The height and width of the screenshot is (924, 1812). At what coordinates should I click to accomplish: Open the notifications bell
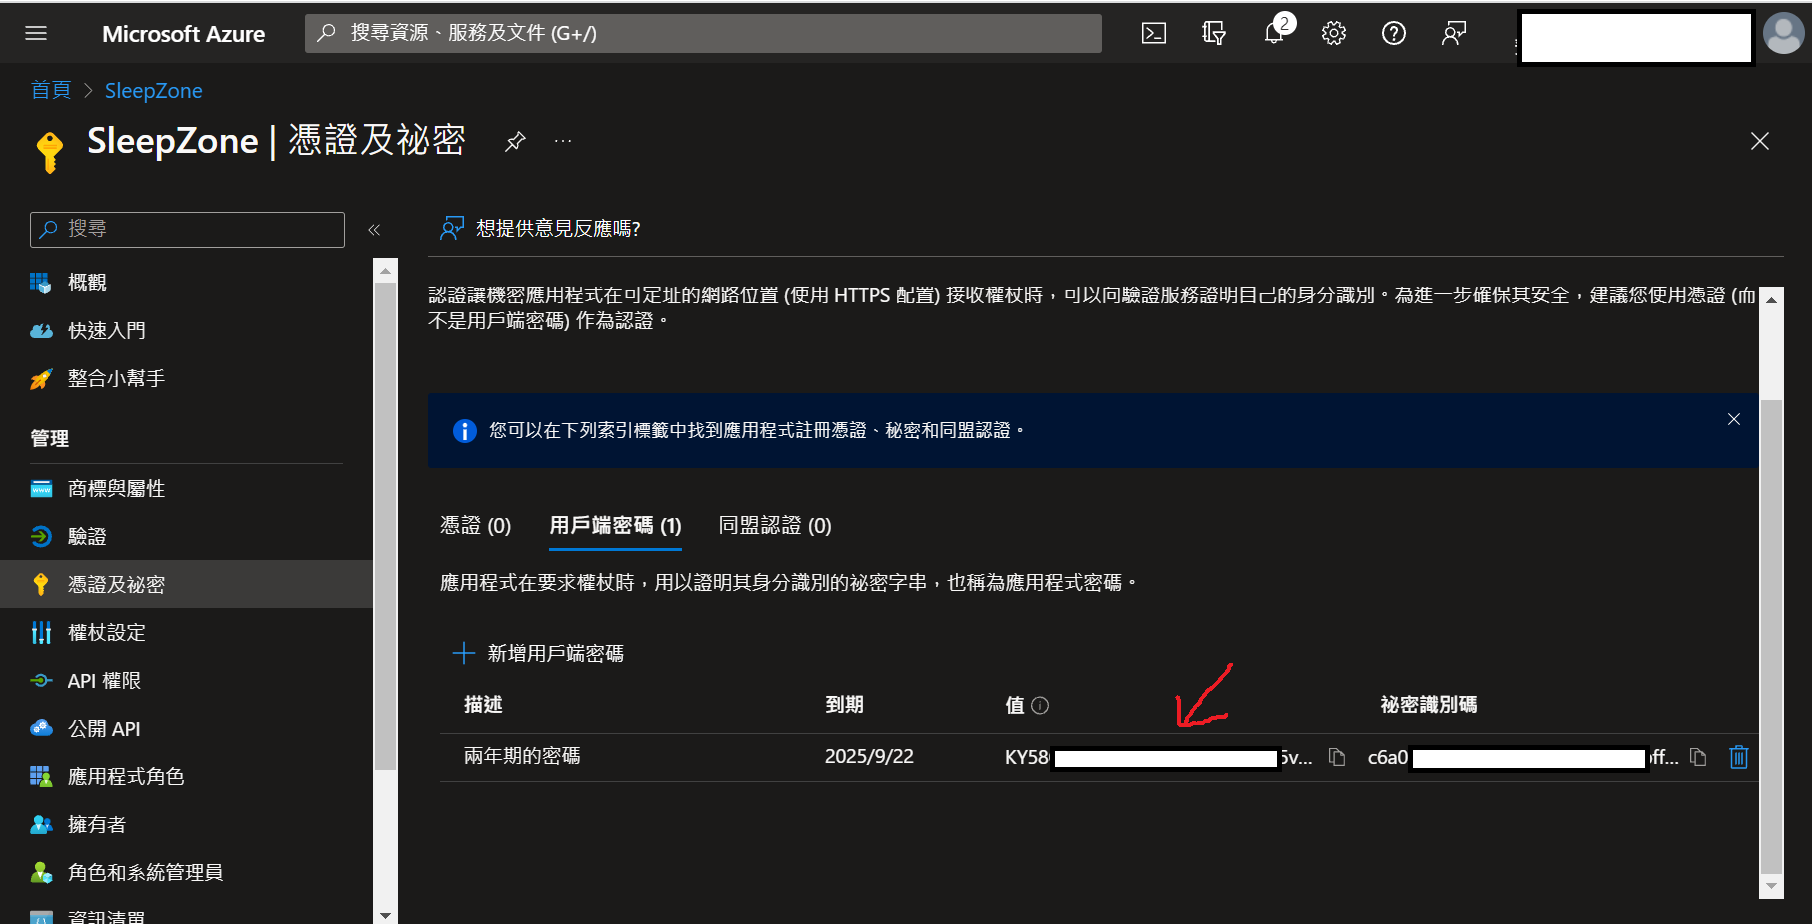click(1274, 33)
